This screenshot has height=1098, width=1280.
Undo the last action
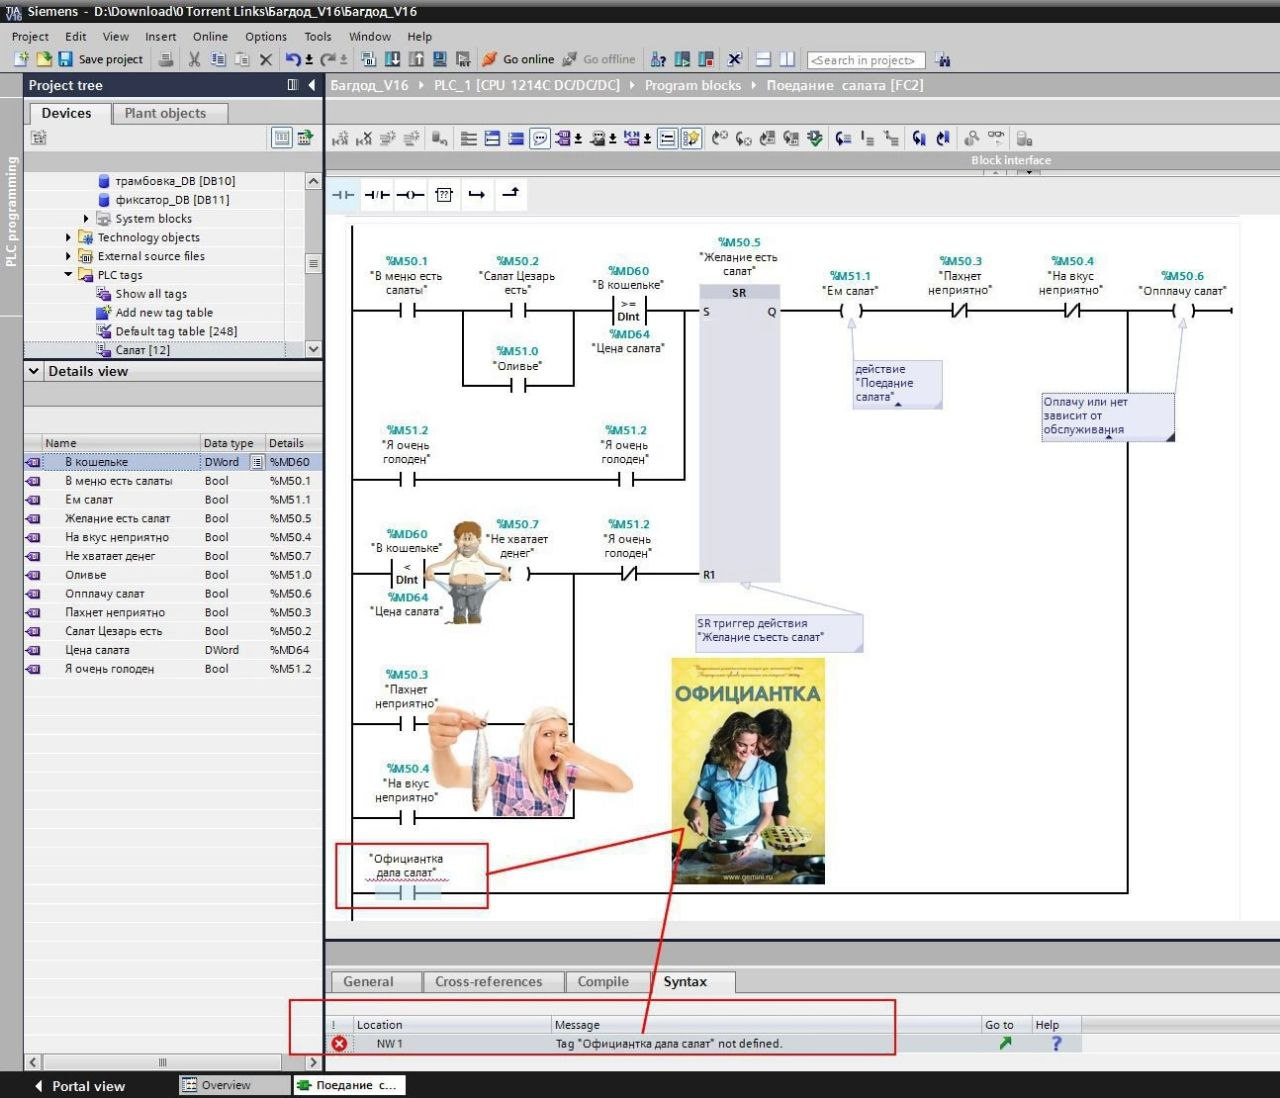293,60
